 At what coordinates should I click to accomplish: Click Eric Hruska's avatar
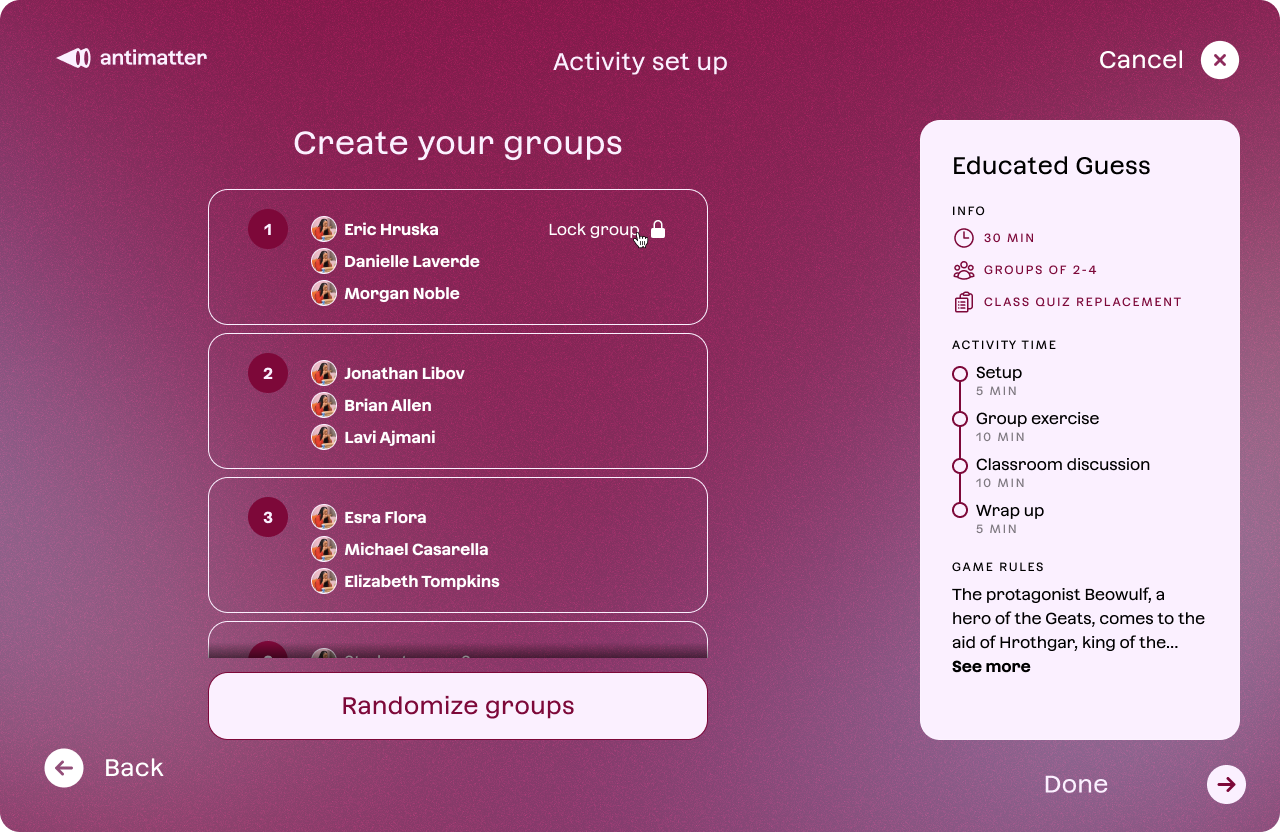(324, 229)
